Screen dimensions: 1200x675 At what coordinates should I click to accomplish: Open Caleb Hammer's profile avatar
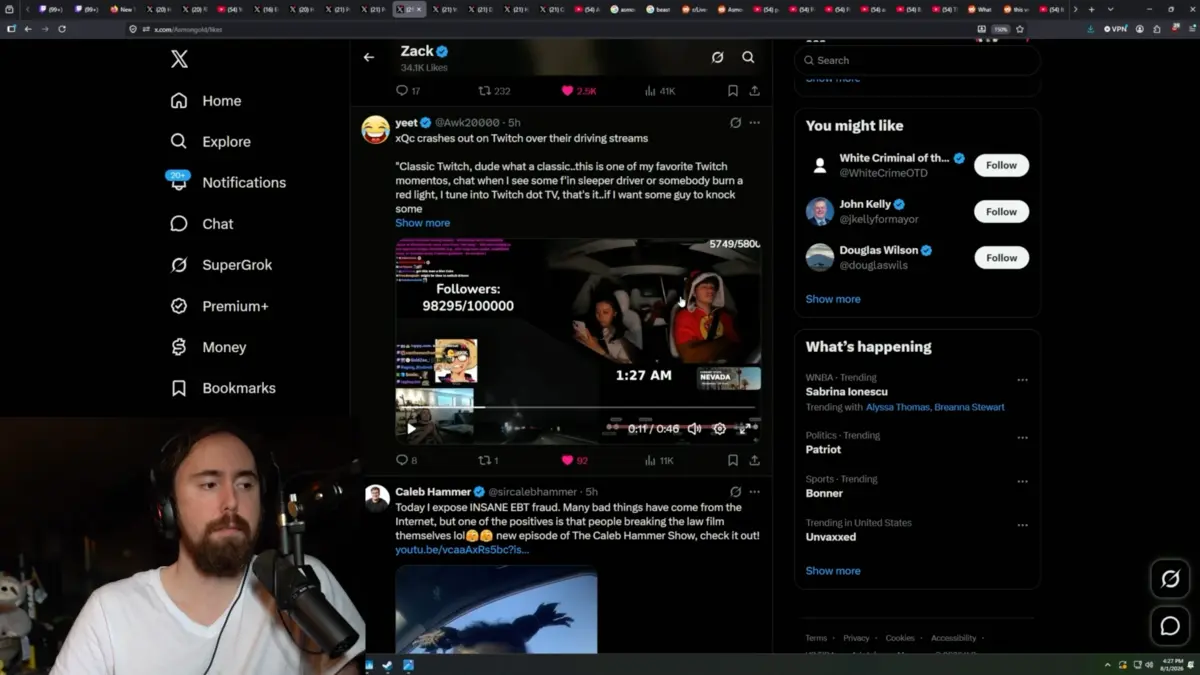tap(377, 497)
